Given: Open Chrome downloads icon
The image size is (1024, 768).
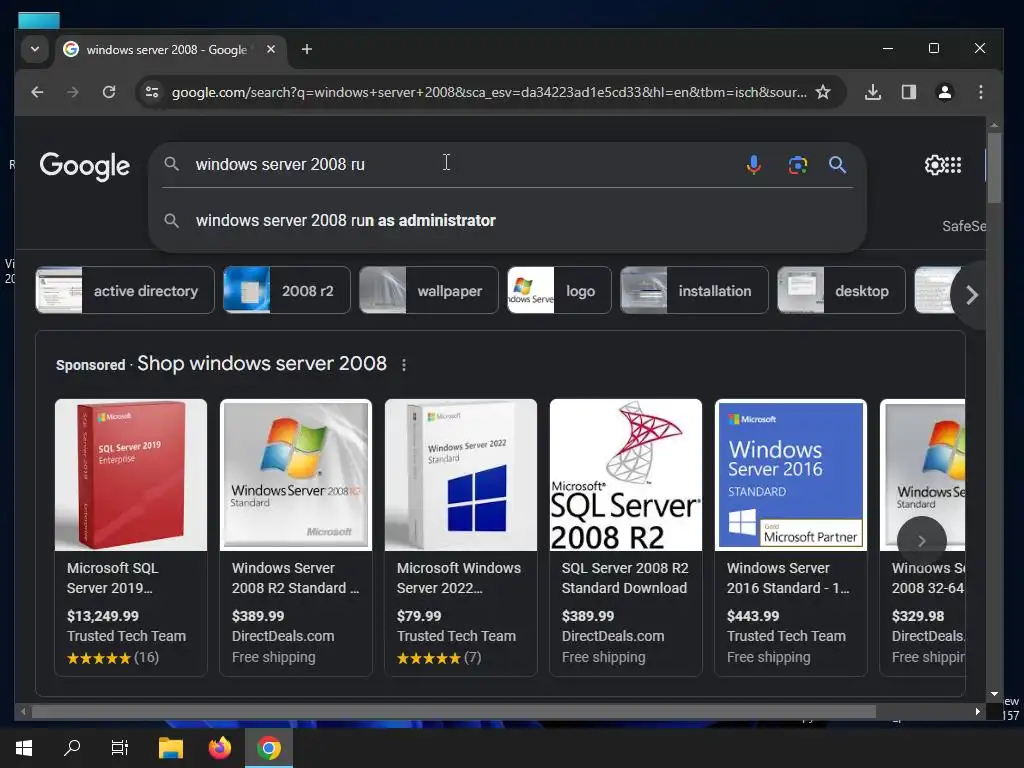Looking at the screenshot, I should [872, 92].
